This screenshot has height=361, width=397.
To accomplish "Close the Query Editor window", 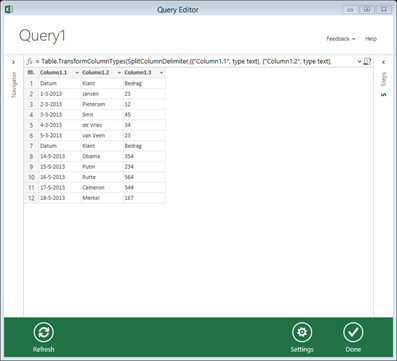I will (x=384, y=10).
